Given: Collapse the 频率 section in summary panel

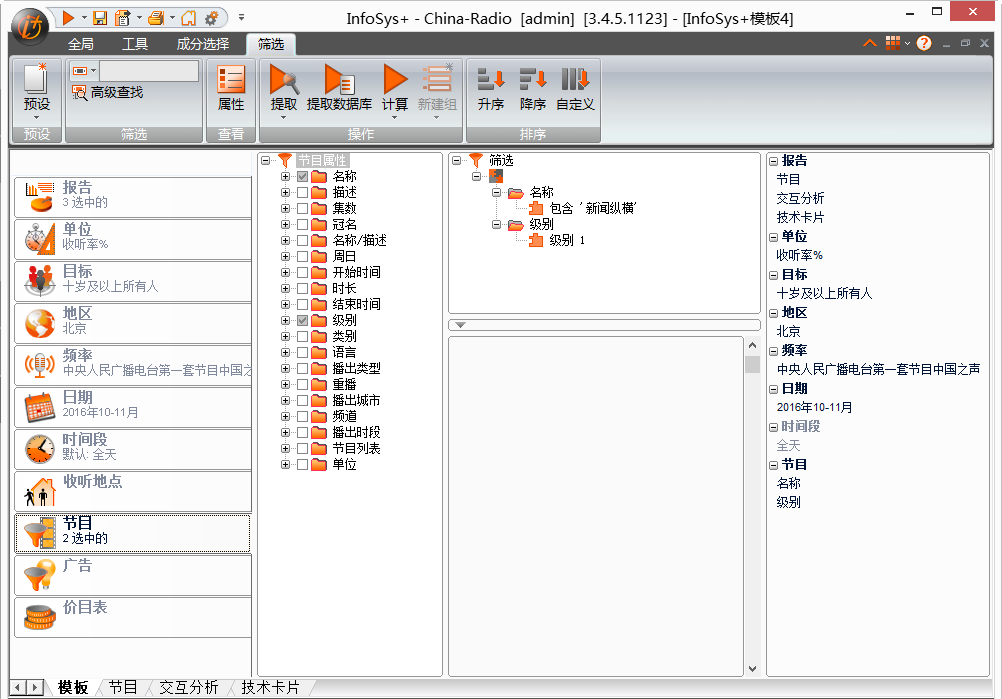Looking at the screenshot, I should click(x=773, y=351).
